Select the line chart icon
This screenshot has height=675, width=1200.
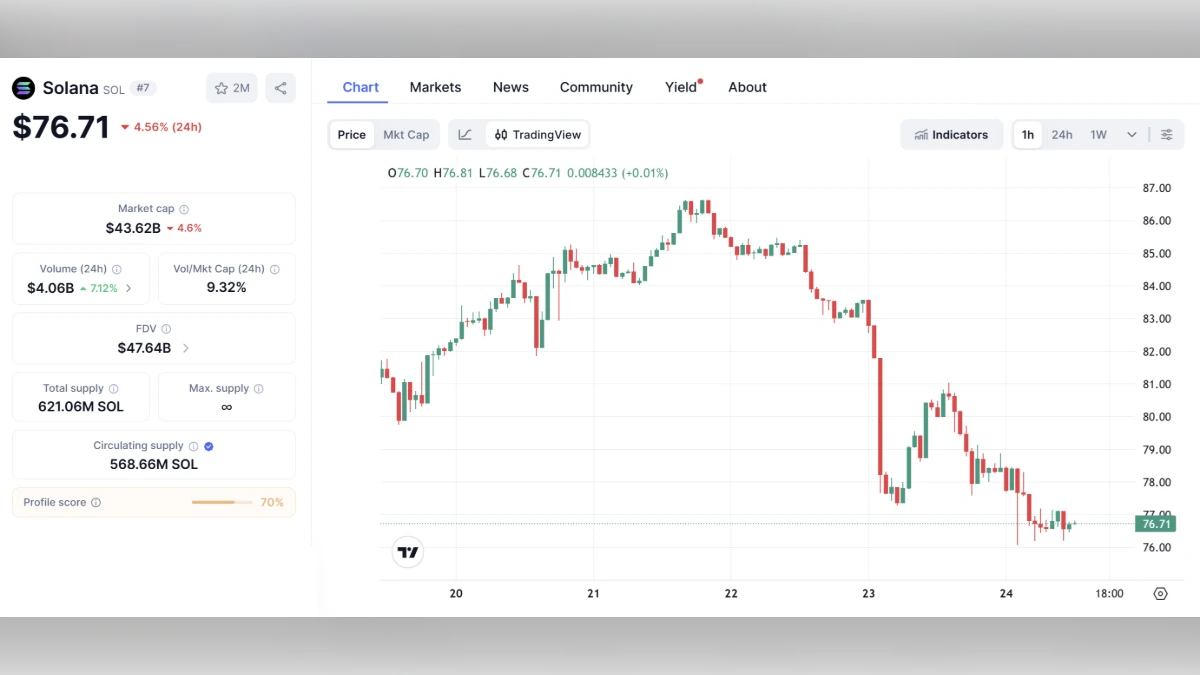click(x=464, y=134)
